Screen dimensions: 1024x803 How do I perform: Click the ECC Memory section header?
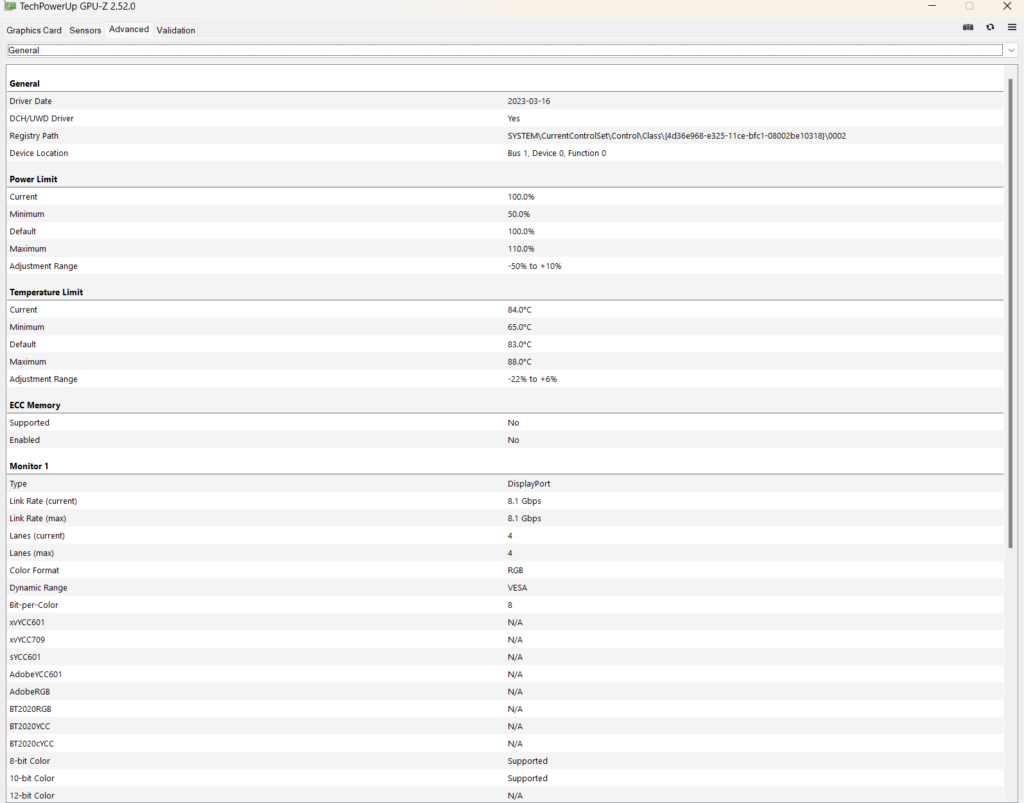(35, 405)
